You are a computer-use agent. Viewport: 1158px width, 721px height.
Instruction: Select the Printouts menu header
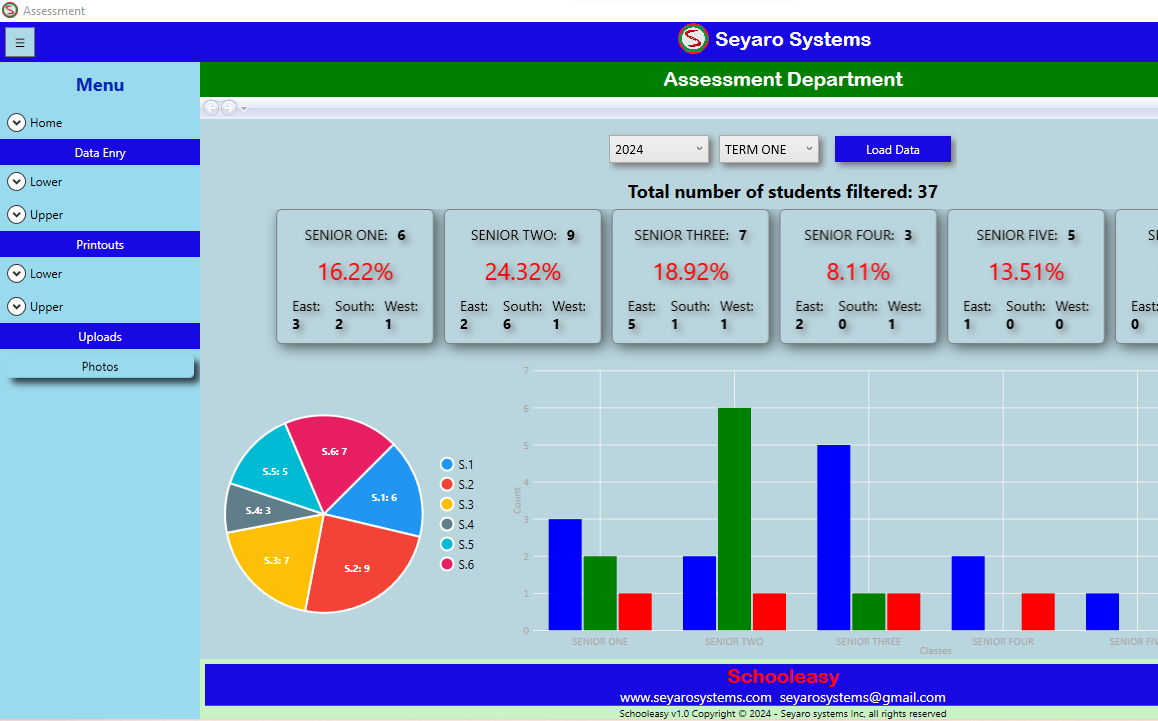pyautogui.click(x=100, y=245)
